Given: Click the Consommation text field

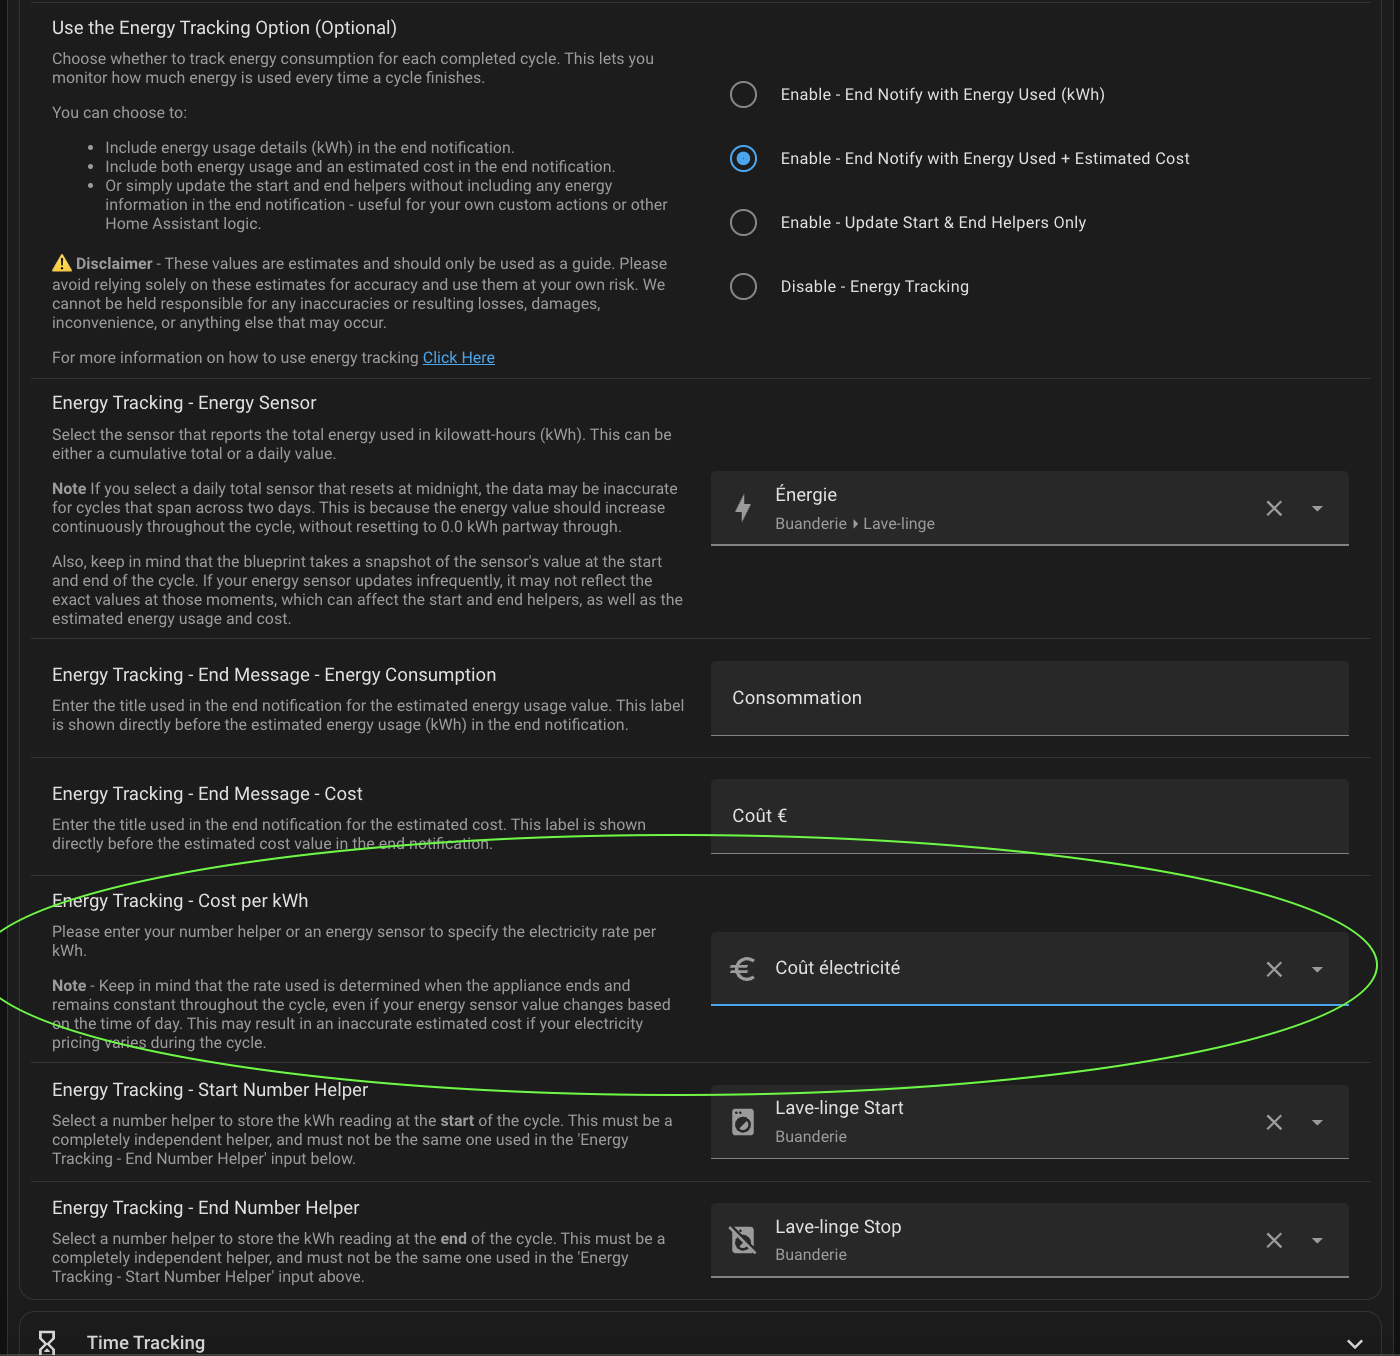Looking at the screenshot, I should click(1029, 698).
